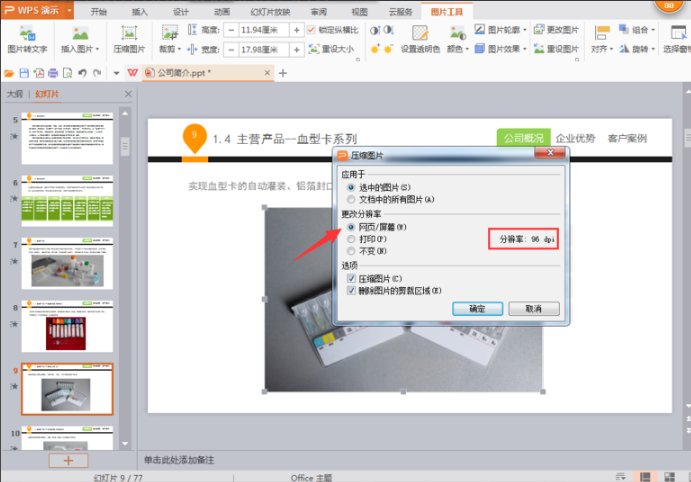The height and width of the screenshot is (482, 691).
Task: Open a new document tab with plus icon
Action: click(x=283, y=73)
